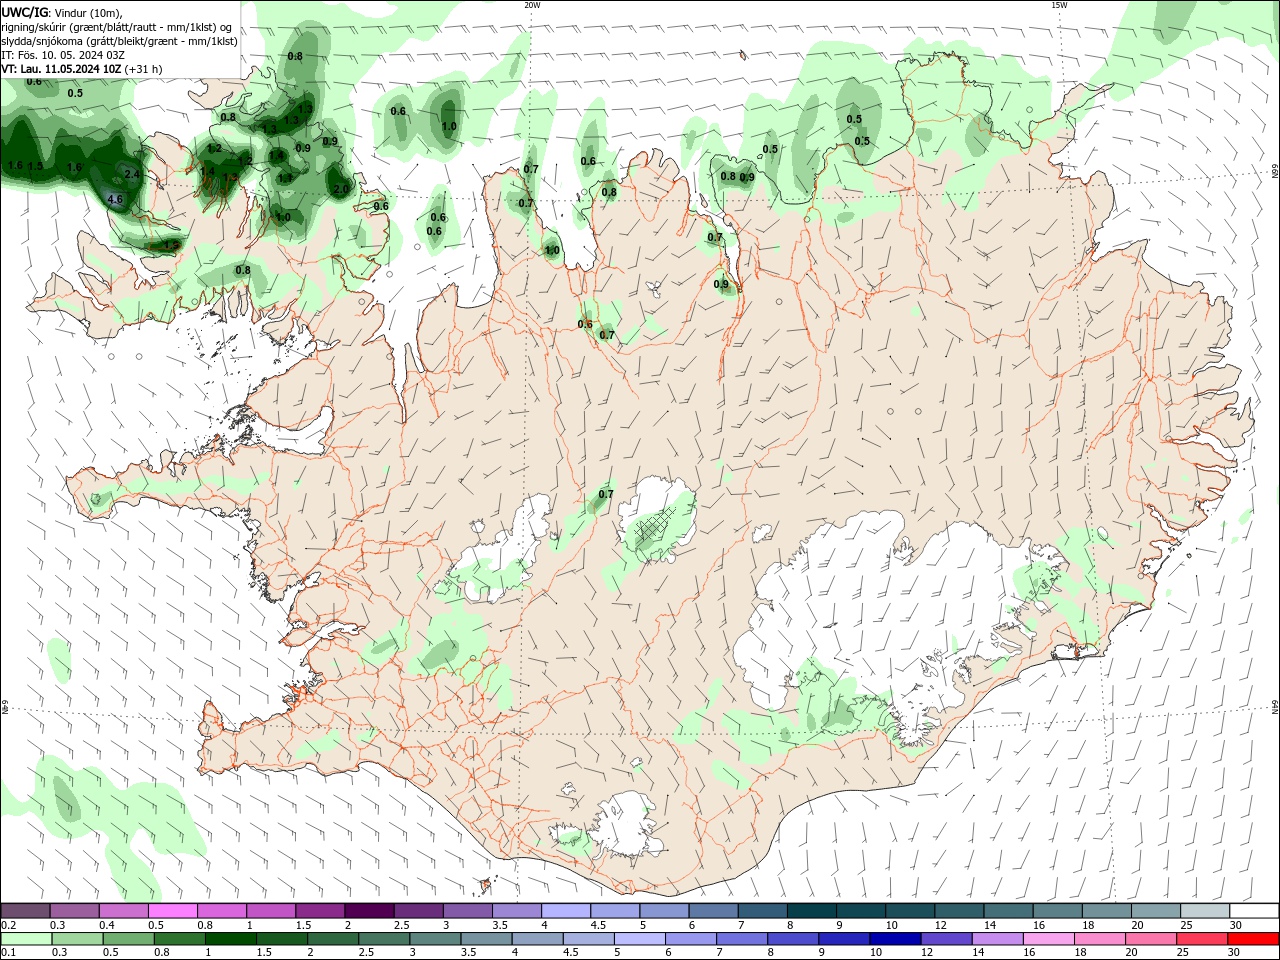Click the '0.1' label under the bottom legend row
Viewport: 1280px width, 960px height.
[x=7, y=952]
